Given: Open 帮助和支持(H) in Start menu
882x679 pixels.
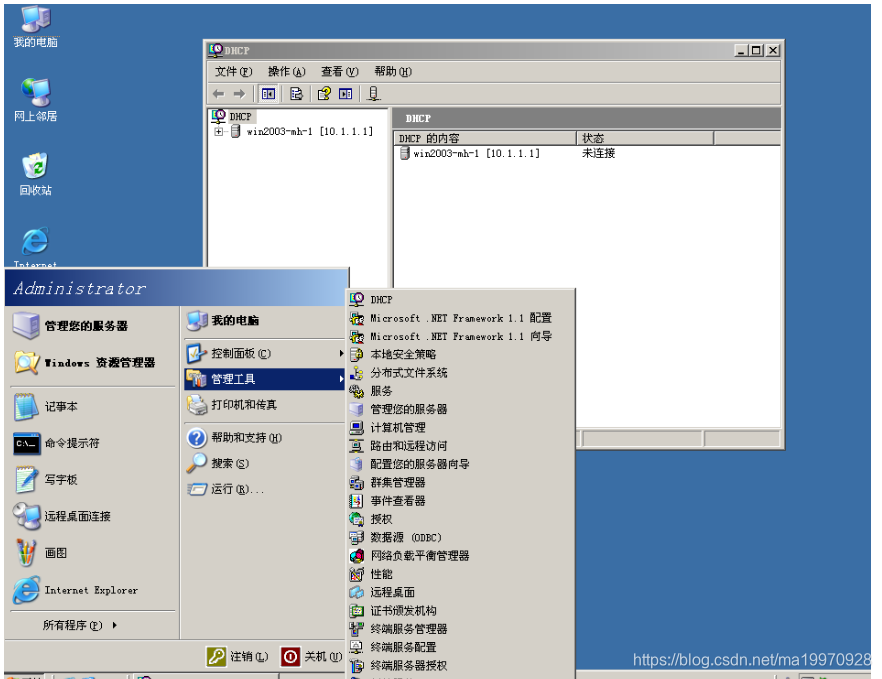Looking at the screenshot, I should click(264, 438).
